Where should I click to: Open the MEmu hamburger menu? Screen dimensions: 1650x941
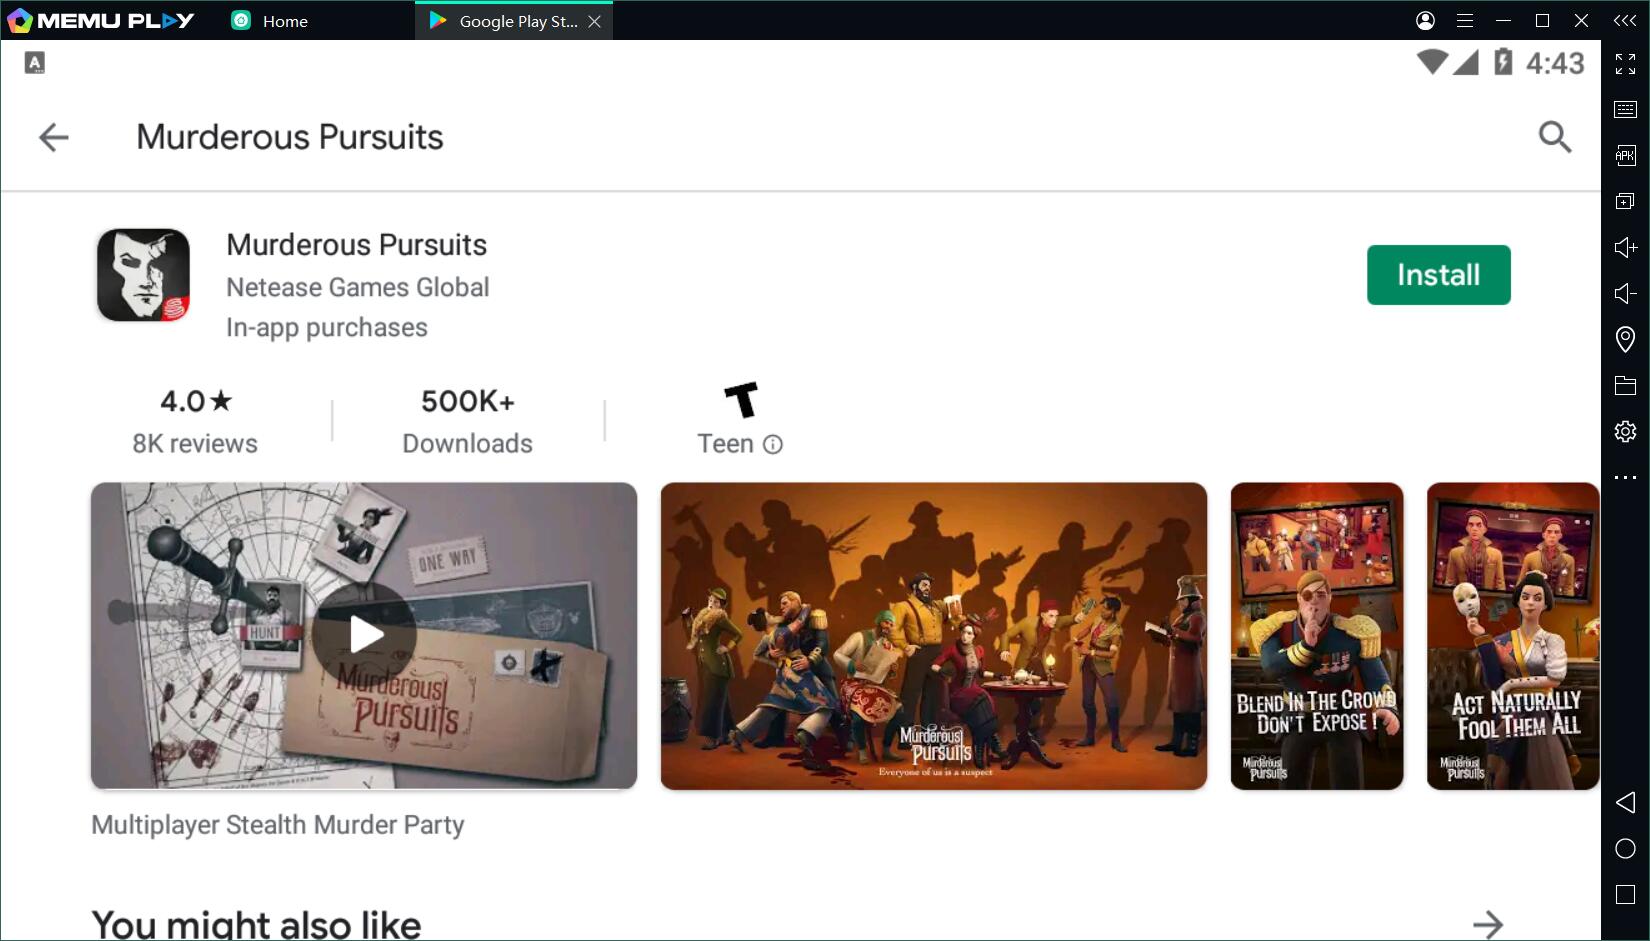(1465, 21)
